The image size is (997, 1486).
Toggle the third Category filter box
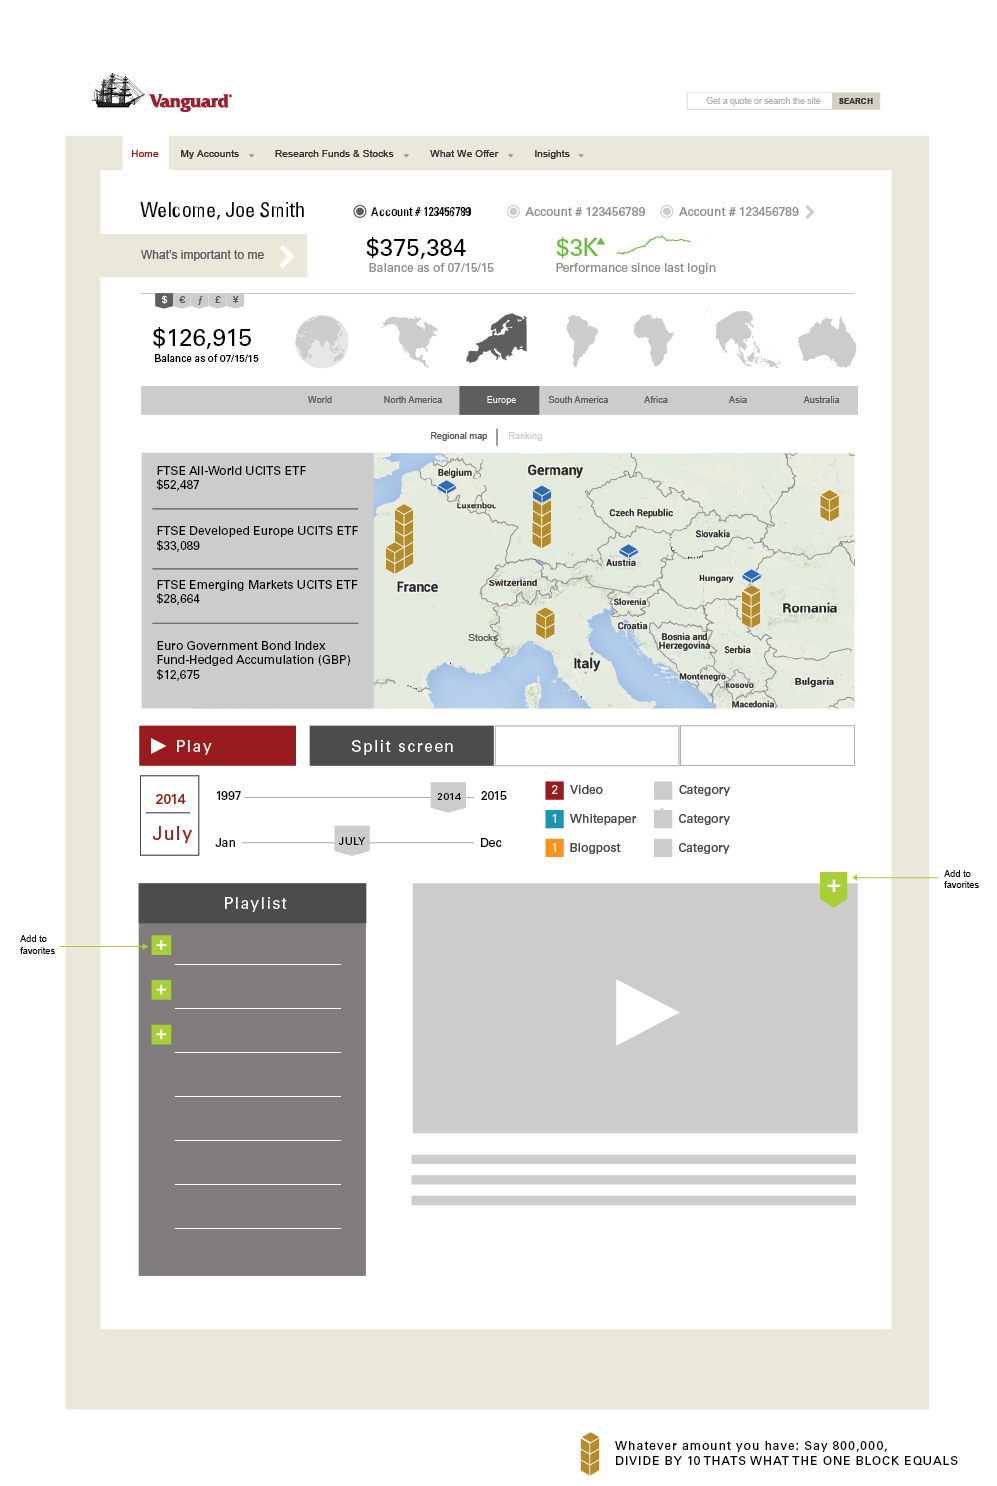(x=663, y=848)
